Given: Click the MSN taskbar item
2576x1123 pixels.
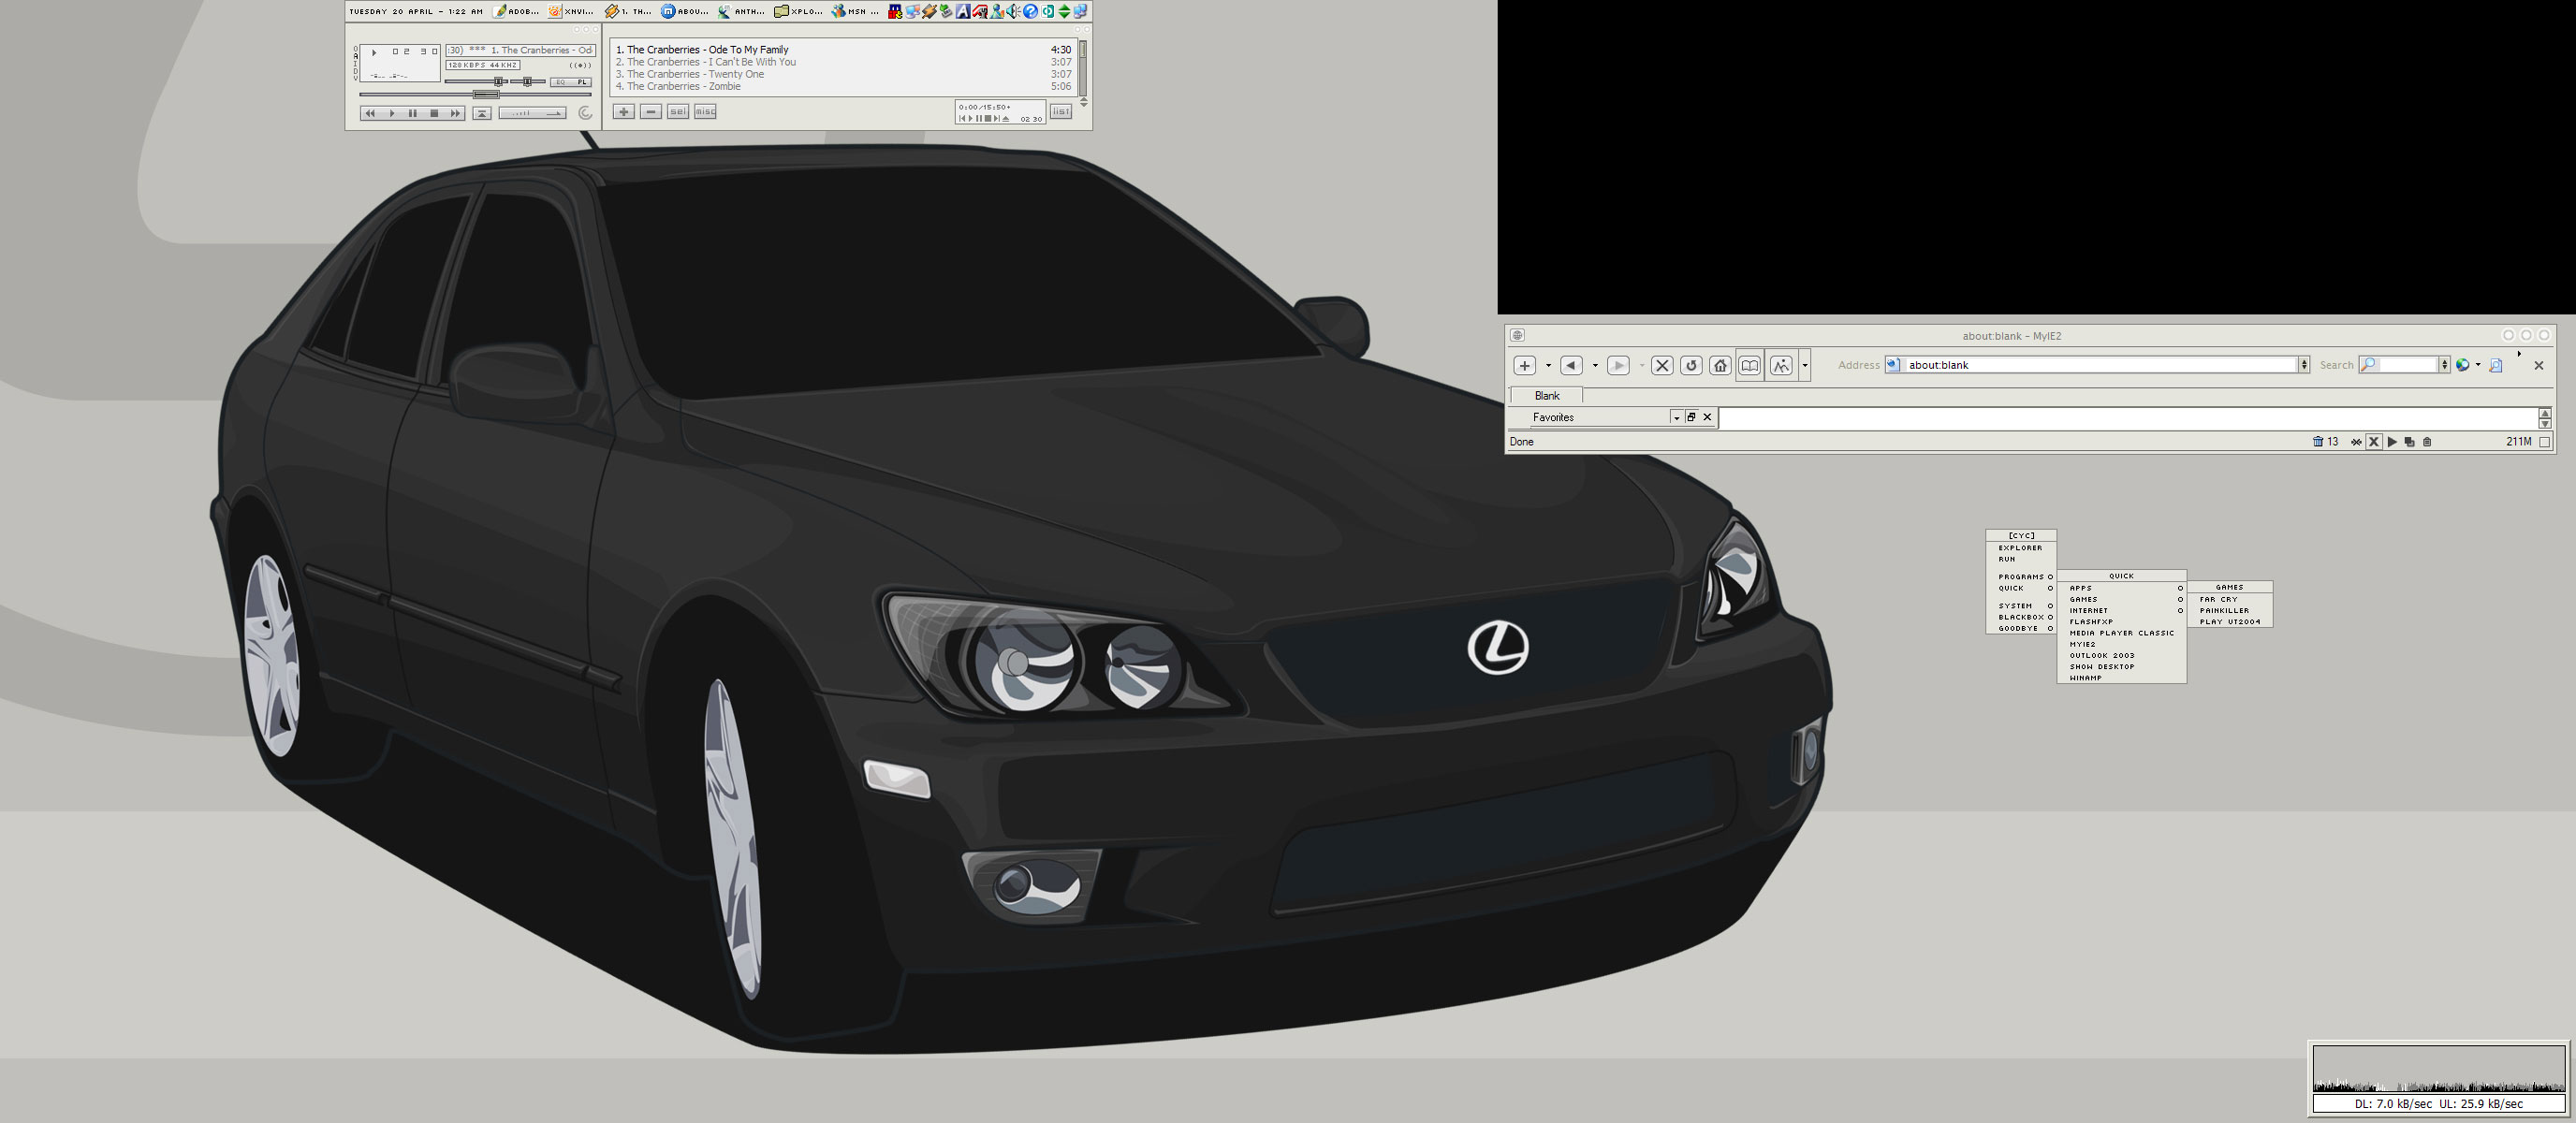Looking at the screenshot, I should click(x=854, y=12).
